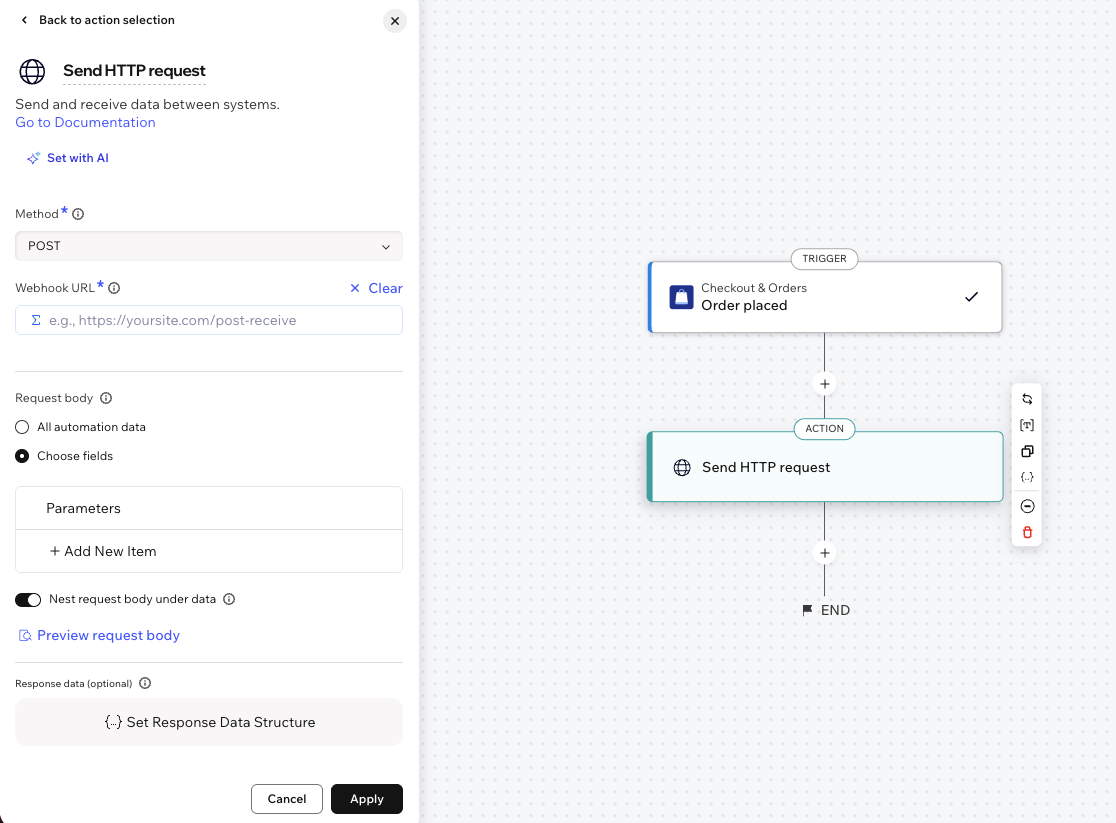Click Set Response Data Structure
This screenshot has width=1116, height=823.
pos(209,722)
